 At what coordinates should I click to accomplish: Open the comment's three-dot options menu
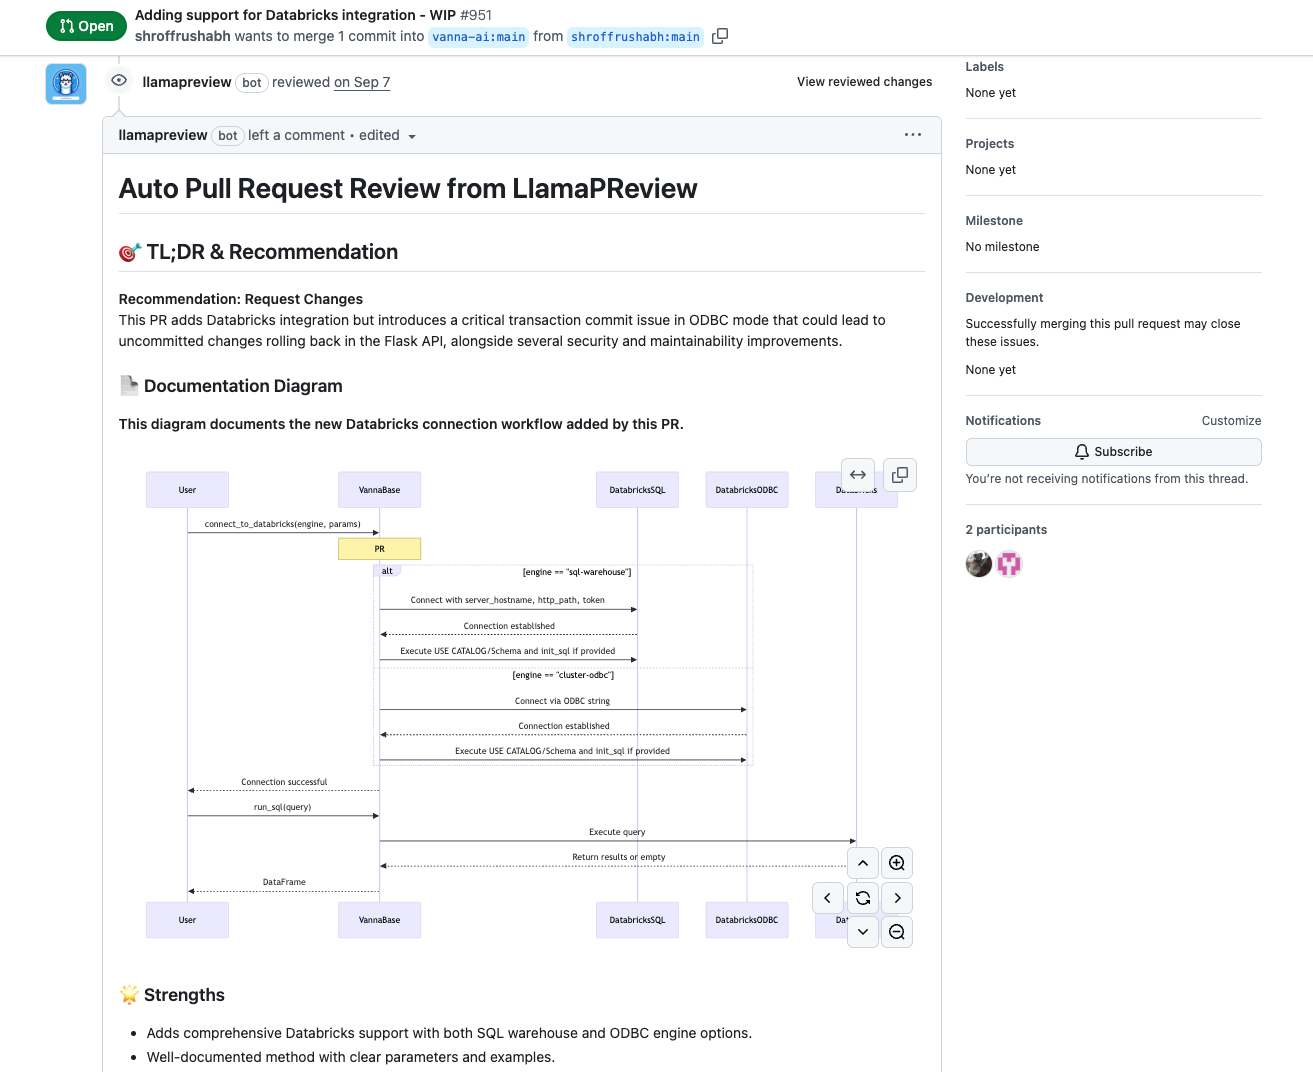[912, 134]
